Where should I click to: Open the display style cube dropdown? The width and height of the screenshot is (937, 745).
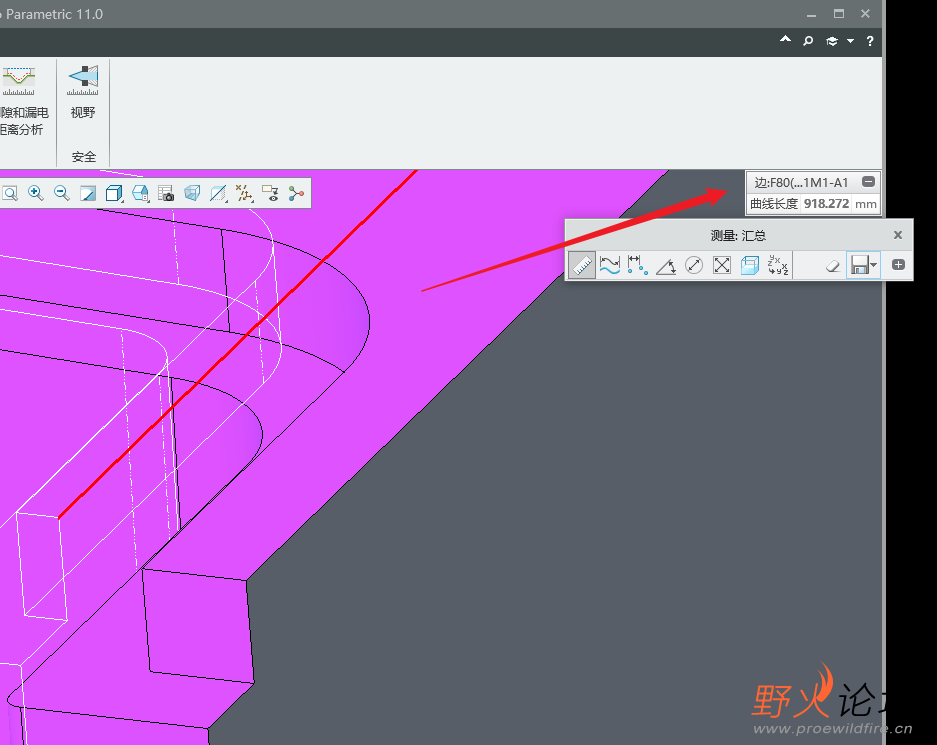pos(114,193)
